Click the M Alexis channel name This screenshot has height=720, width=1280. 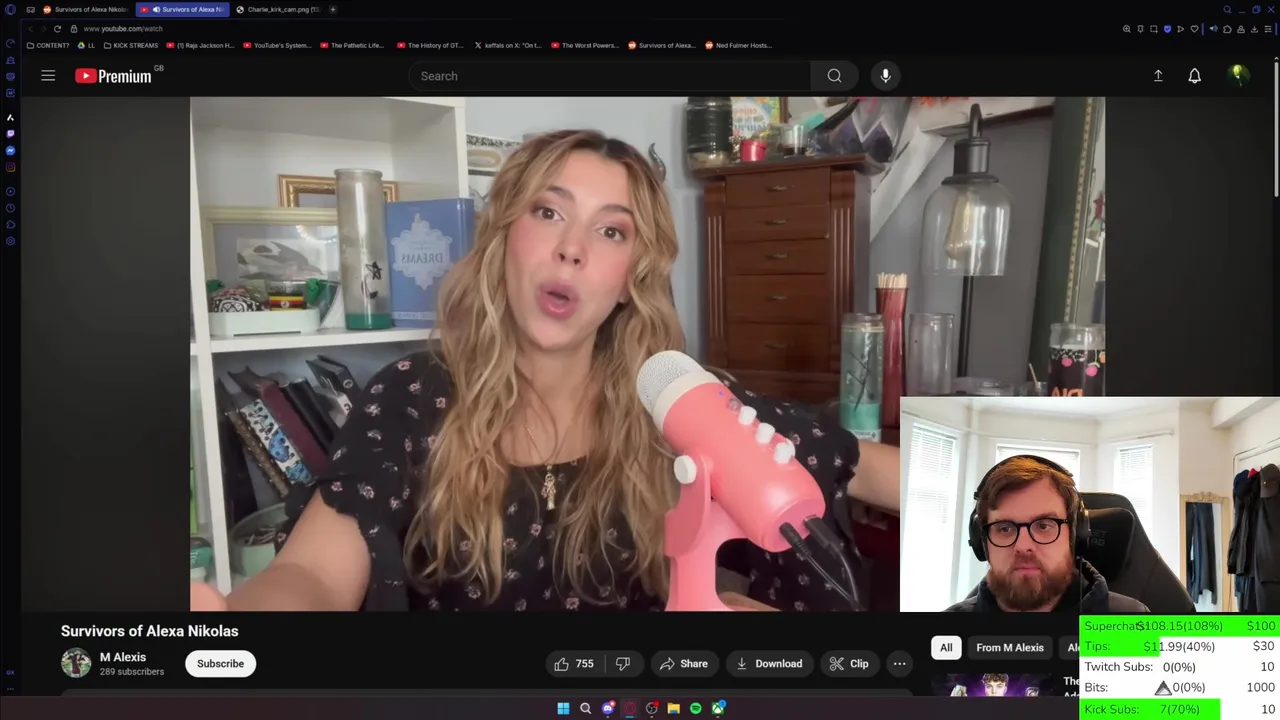pyautogui.click(x=123, y=657)
